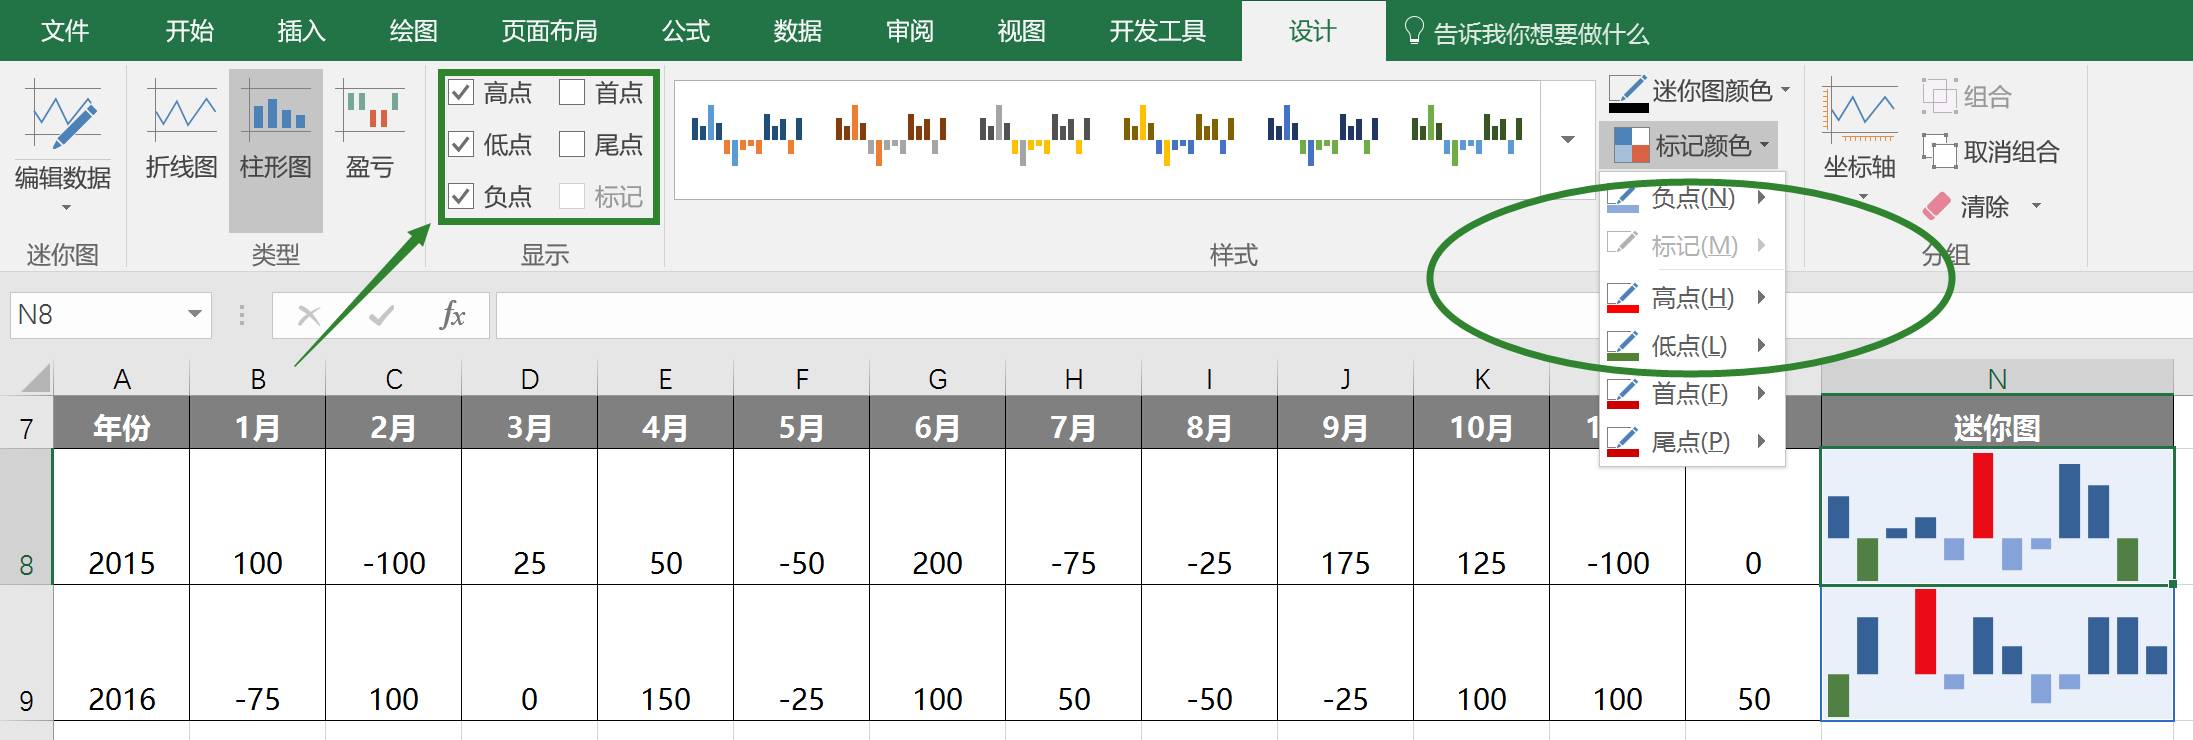Toggle the 负点 negative point checkbox
The width and height of the screenshot is (2193, 740).
click(460, 197)
